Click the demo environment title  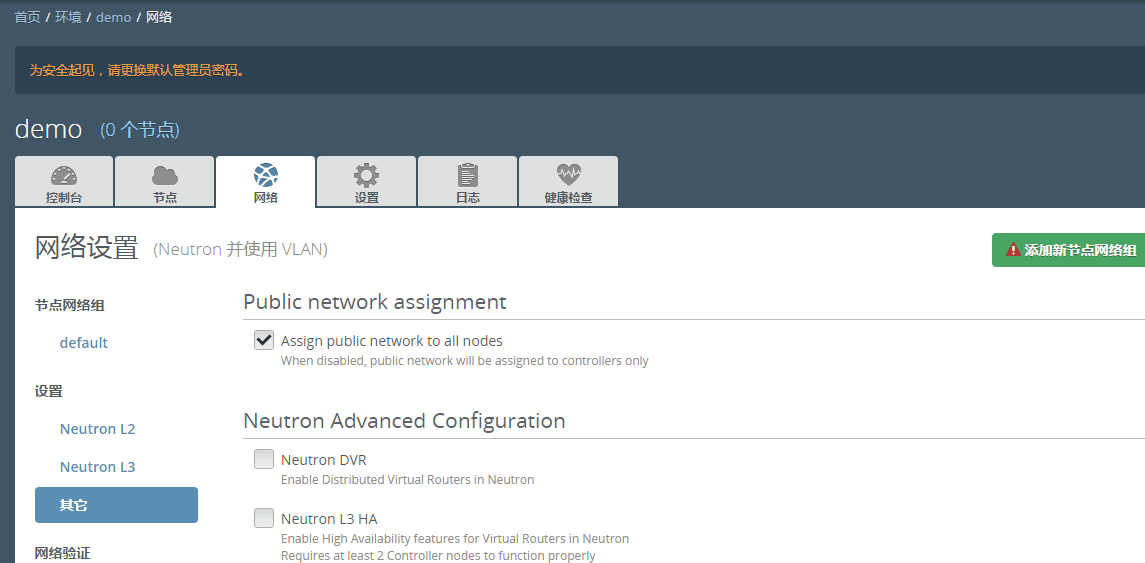(x=48, y=129)
